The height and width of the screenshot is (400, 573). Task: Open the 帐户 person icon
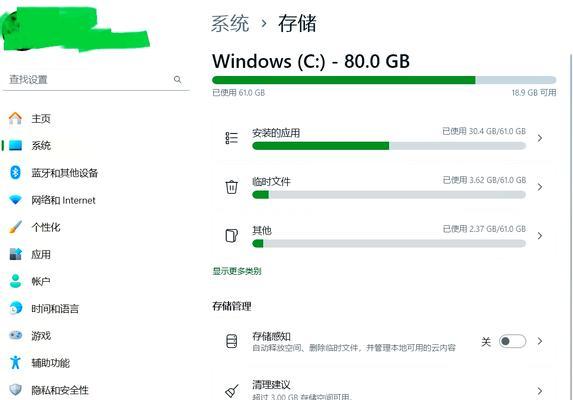pos(15,281)
